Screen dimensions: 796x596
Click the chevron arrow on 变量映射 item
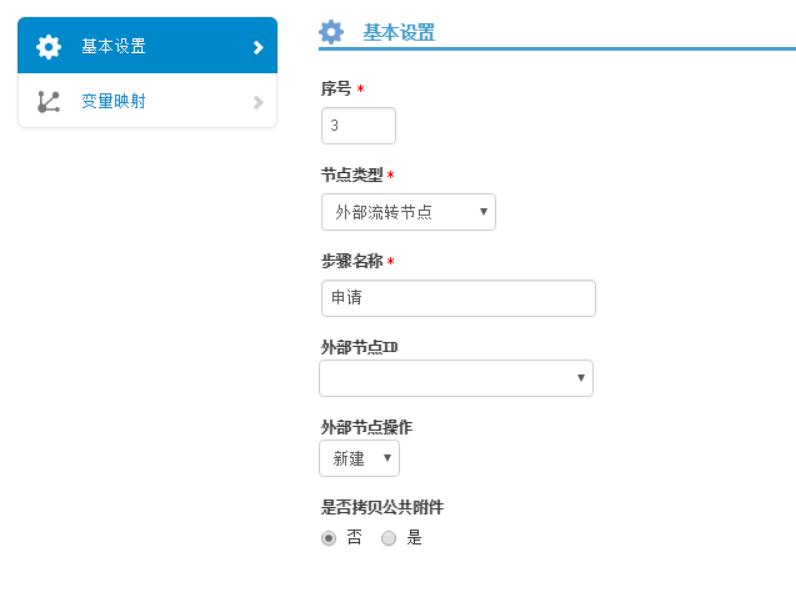tap(258, 101)
